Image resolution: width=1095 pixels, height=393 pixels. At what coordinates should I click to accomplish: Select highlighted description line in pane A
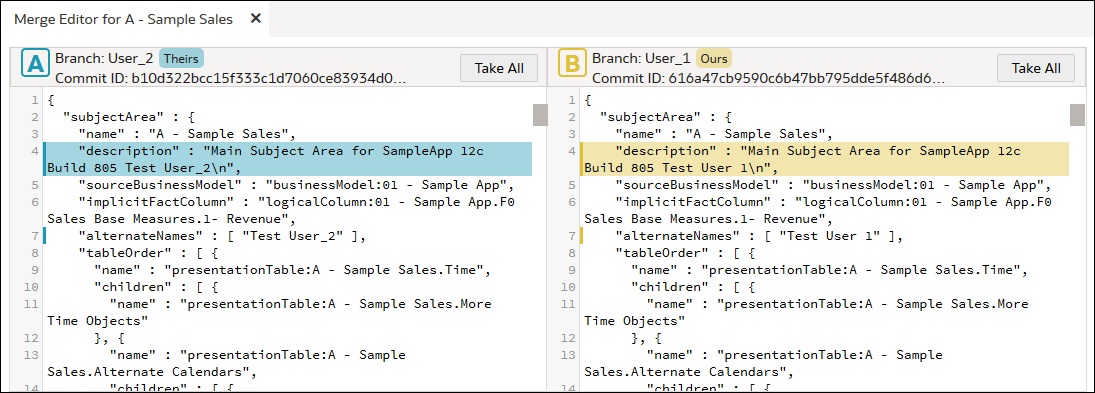coord(288,159)
